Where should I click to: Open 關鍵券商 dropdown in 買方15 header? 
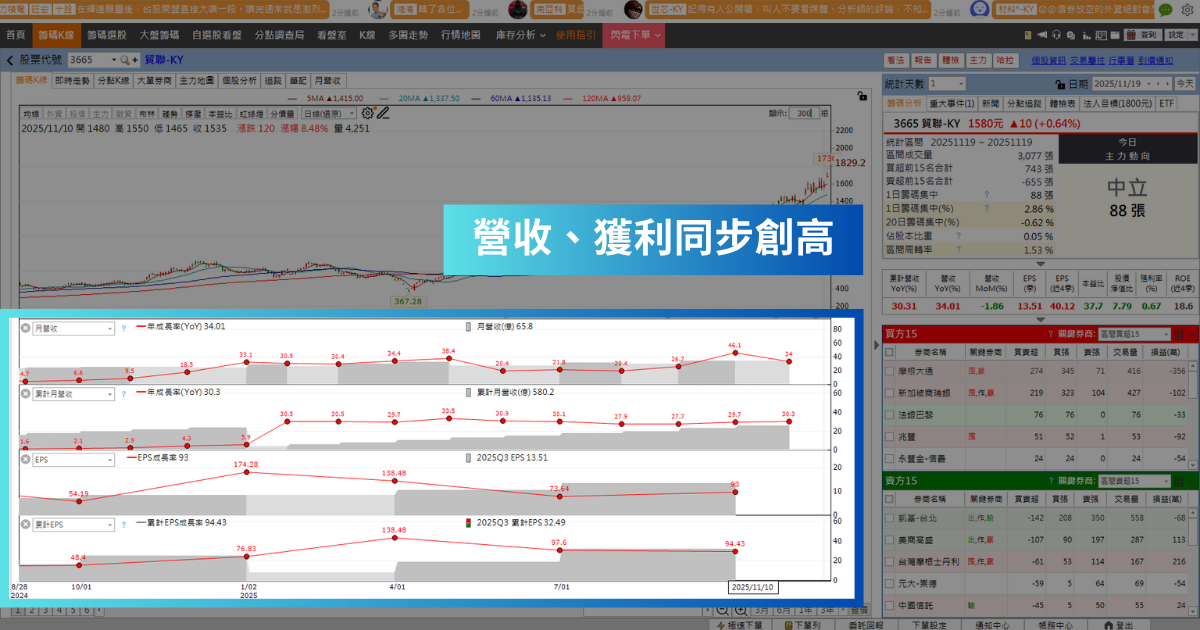tap(1134, 334)
